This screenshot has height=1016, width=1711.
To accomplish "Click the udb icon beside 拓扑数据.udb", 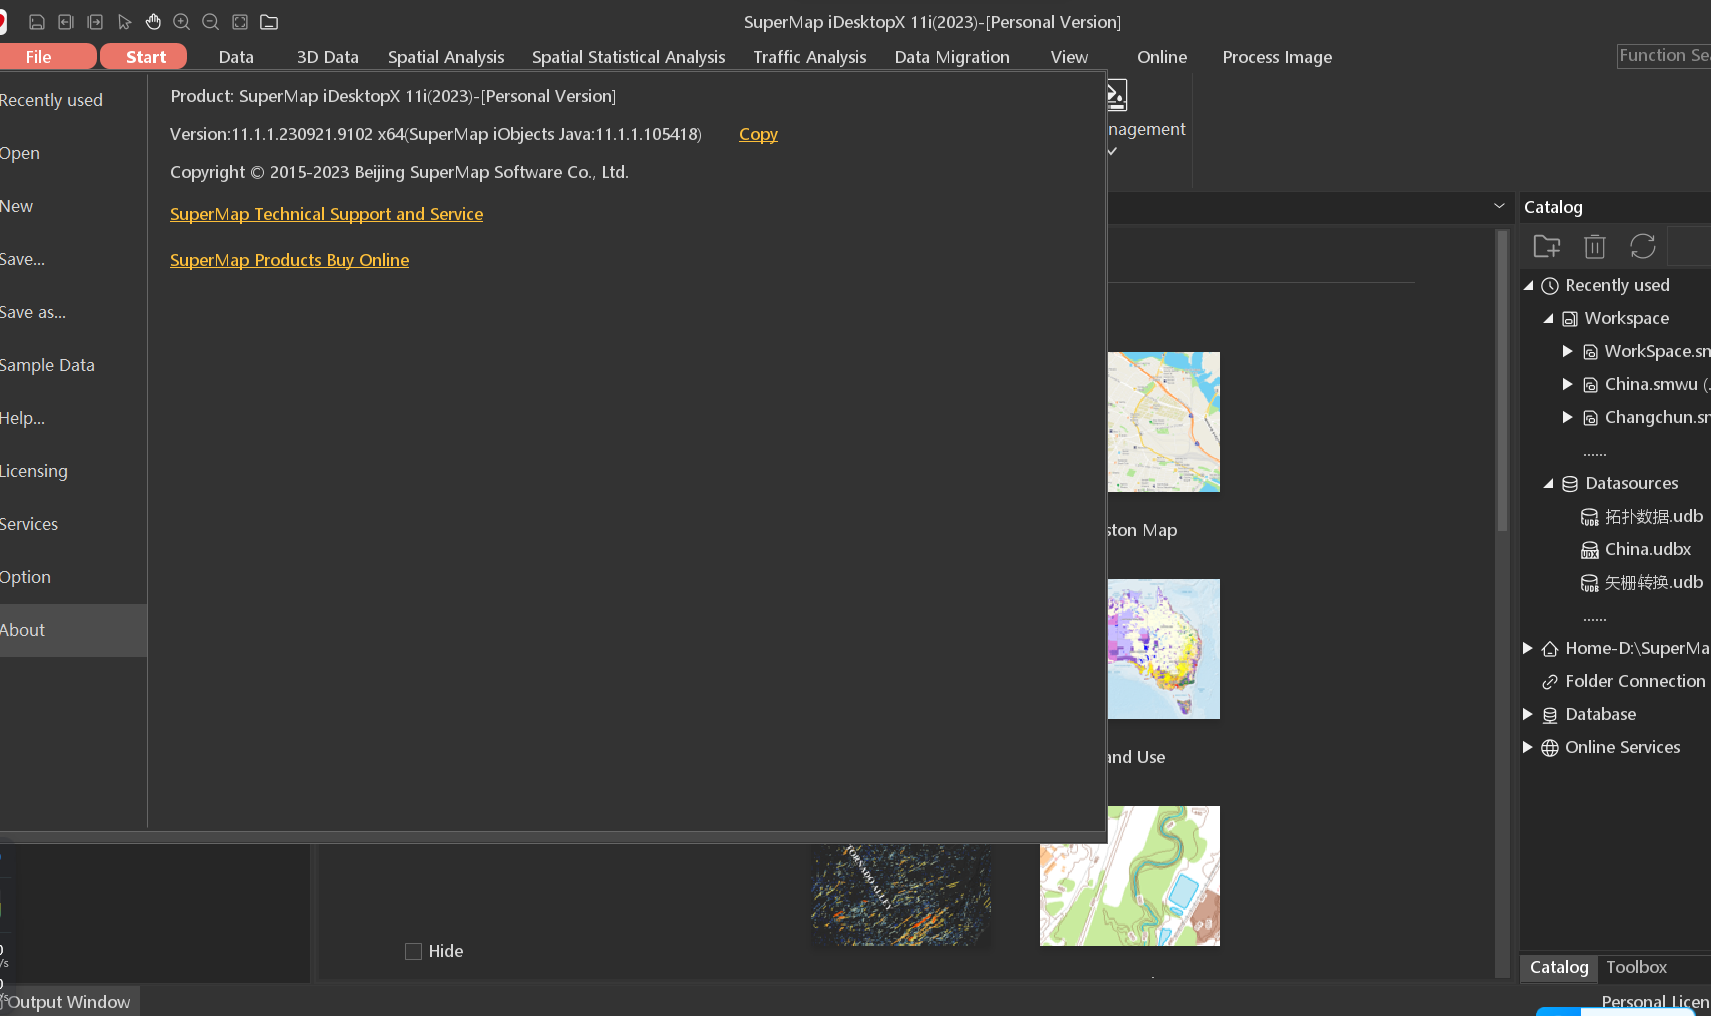I will 1590,517.
